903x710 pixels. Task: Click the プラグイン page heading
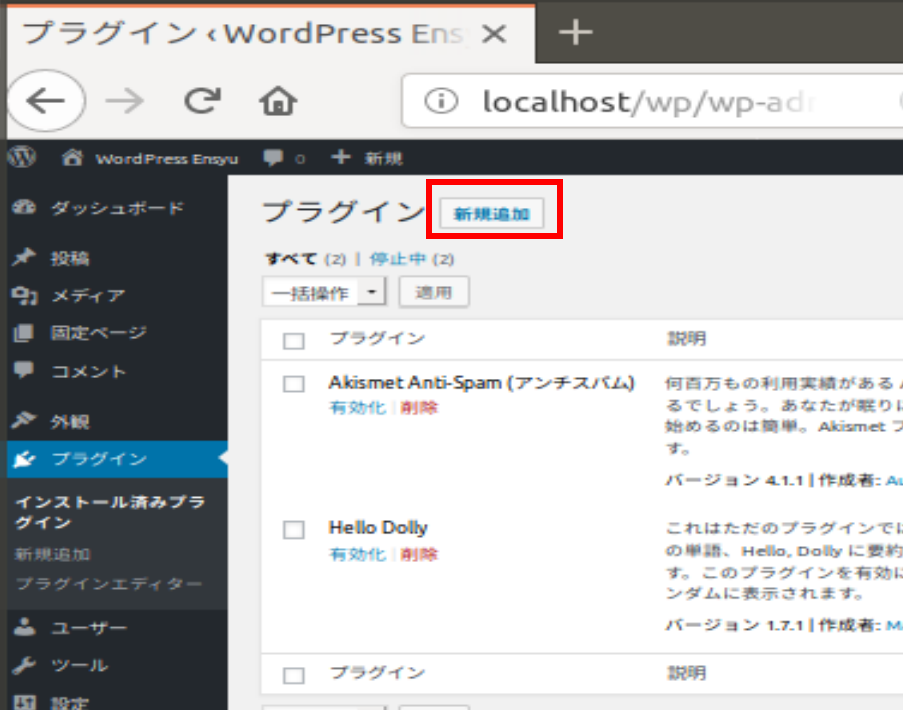344,211
